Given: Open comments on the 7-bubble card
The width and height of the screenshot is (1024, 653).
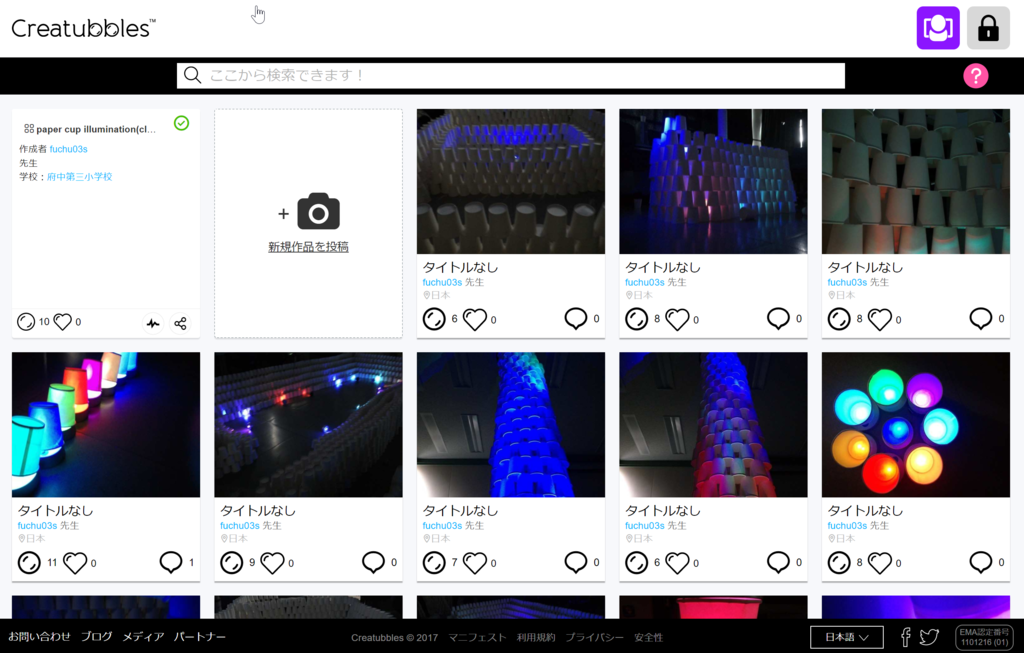Looking at the screenshot, I should pos(576,562).
